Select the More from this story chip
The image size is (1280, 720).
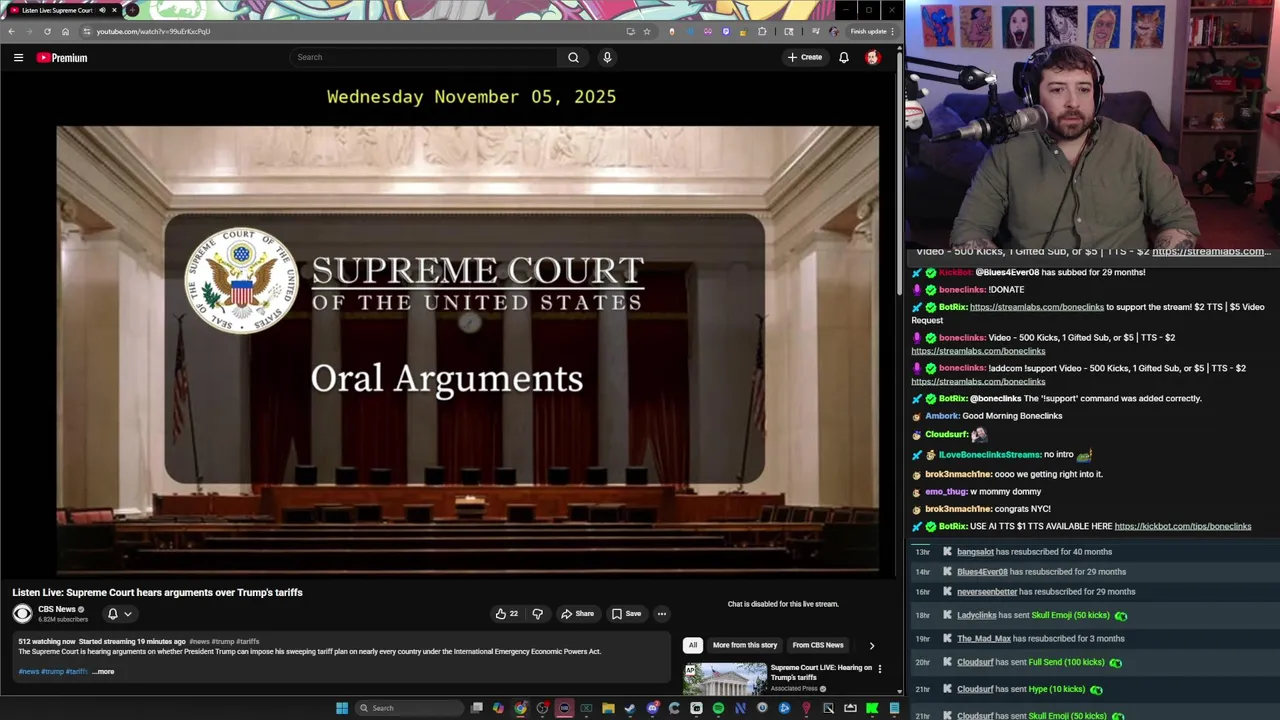pos(745,645)
